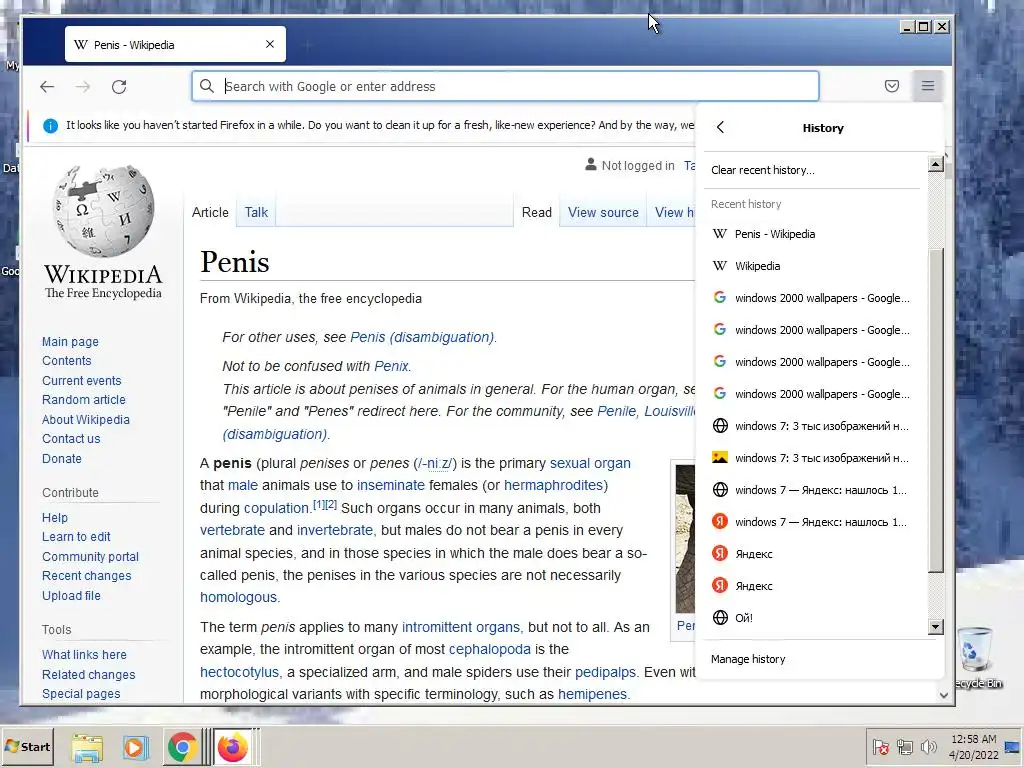Click the article infobox image thumbnail
The width and height of the screenshot is (1024, 768).
pos(685,539)
